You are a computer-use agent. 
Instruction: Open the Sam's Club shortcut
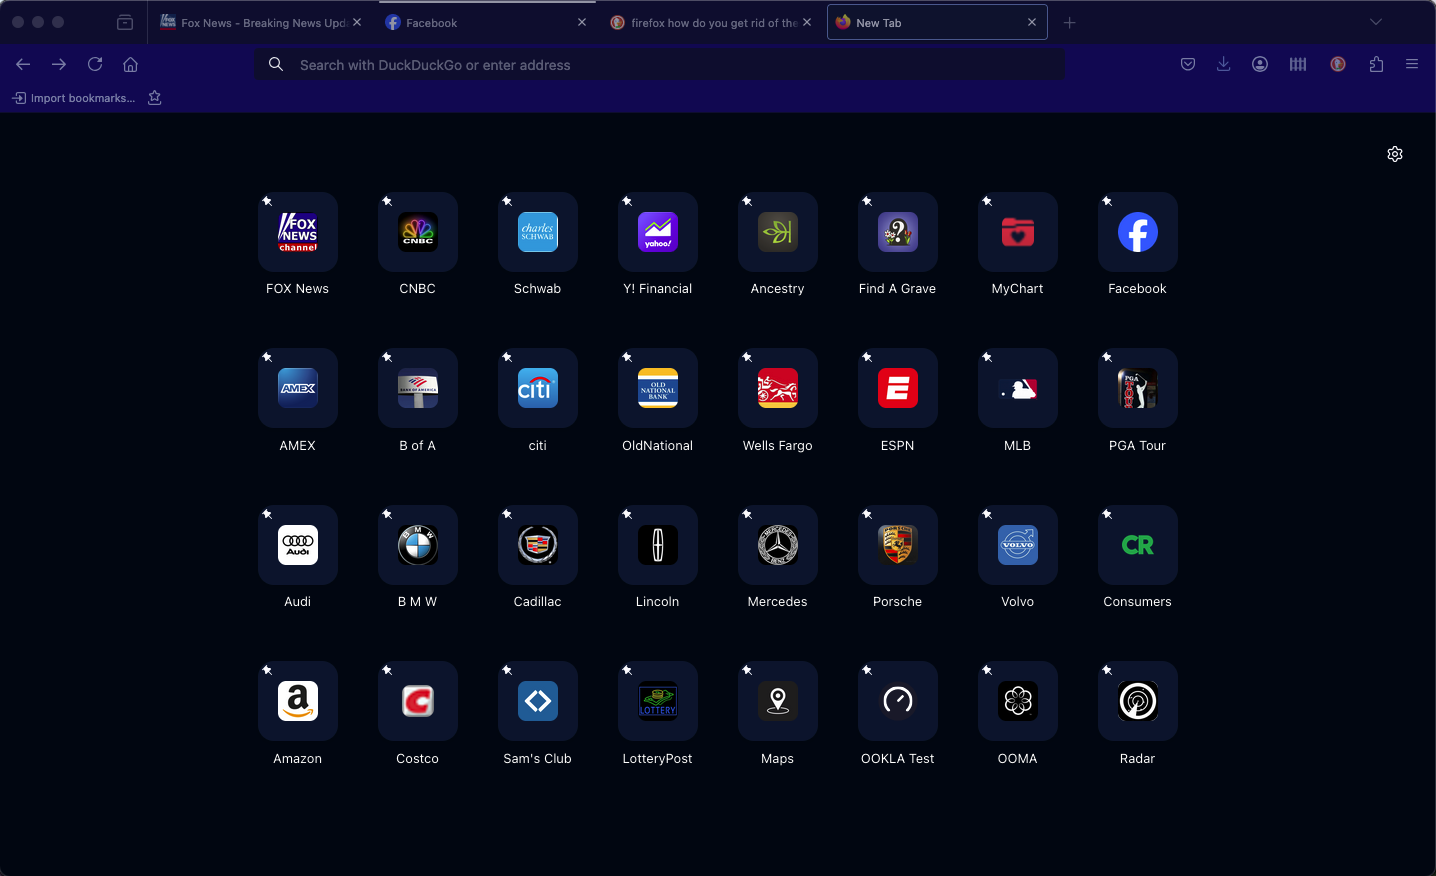538,701
